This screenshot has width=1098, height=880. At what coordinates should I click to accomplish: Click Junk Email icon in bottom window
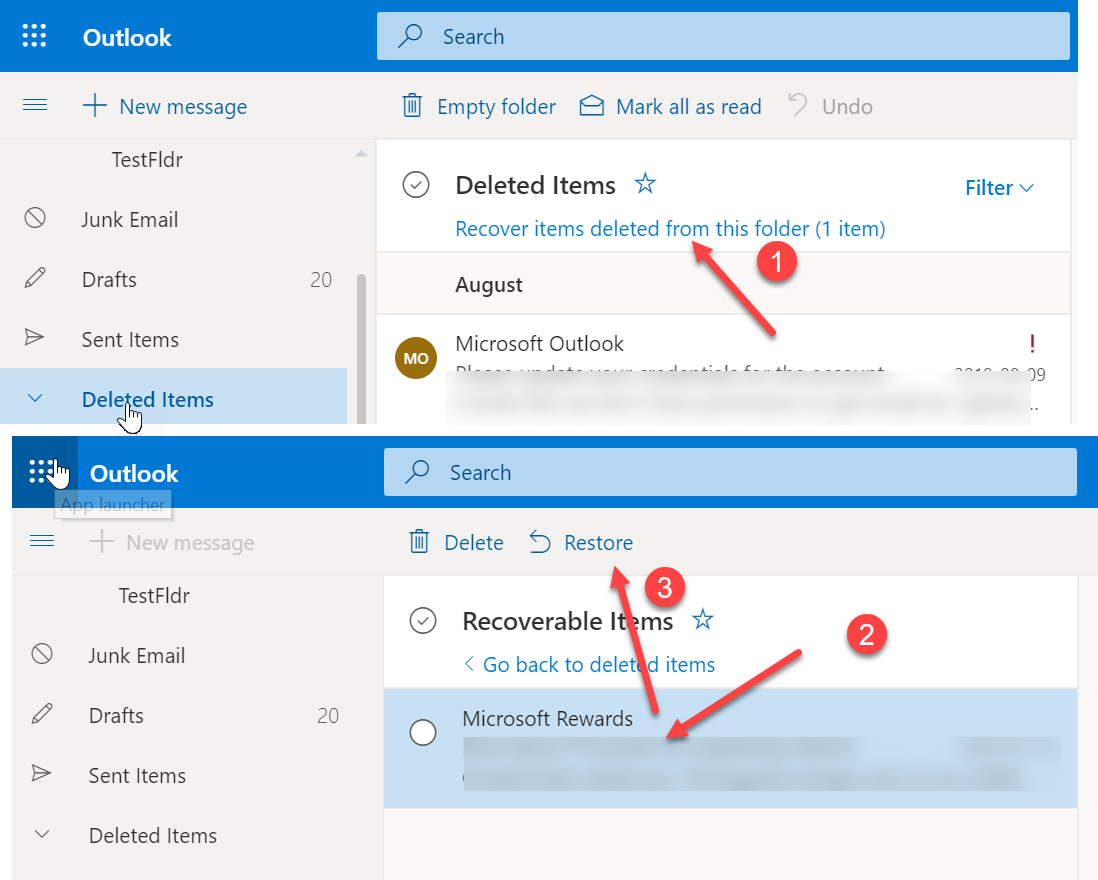pyautogui.click(x=42, y=654)
